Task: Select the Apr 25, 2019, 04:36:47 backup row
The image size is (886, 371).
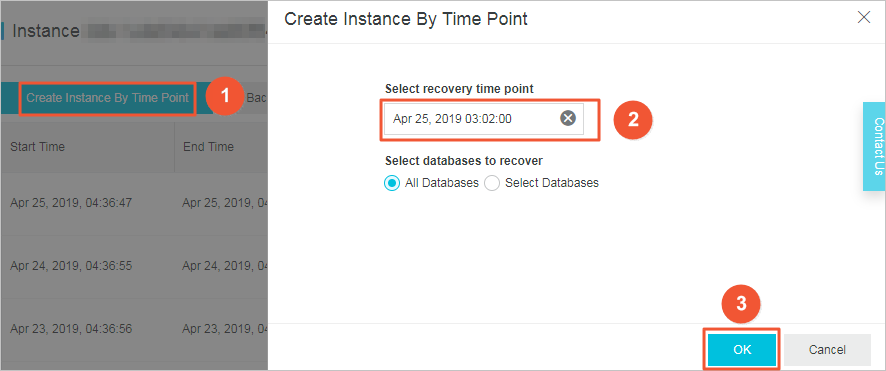Action: [x=134, y=203]
